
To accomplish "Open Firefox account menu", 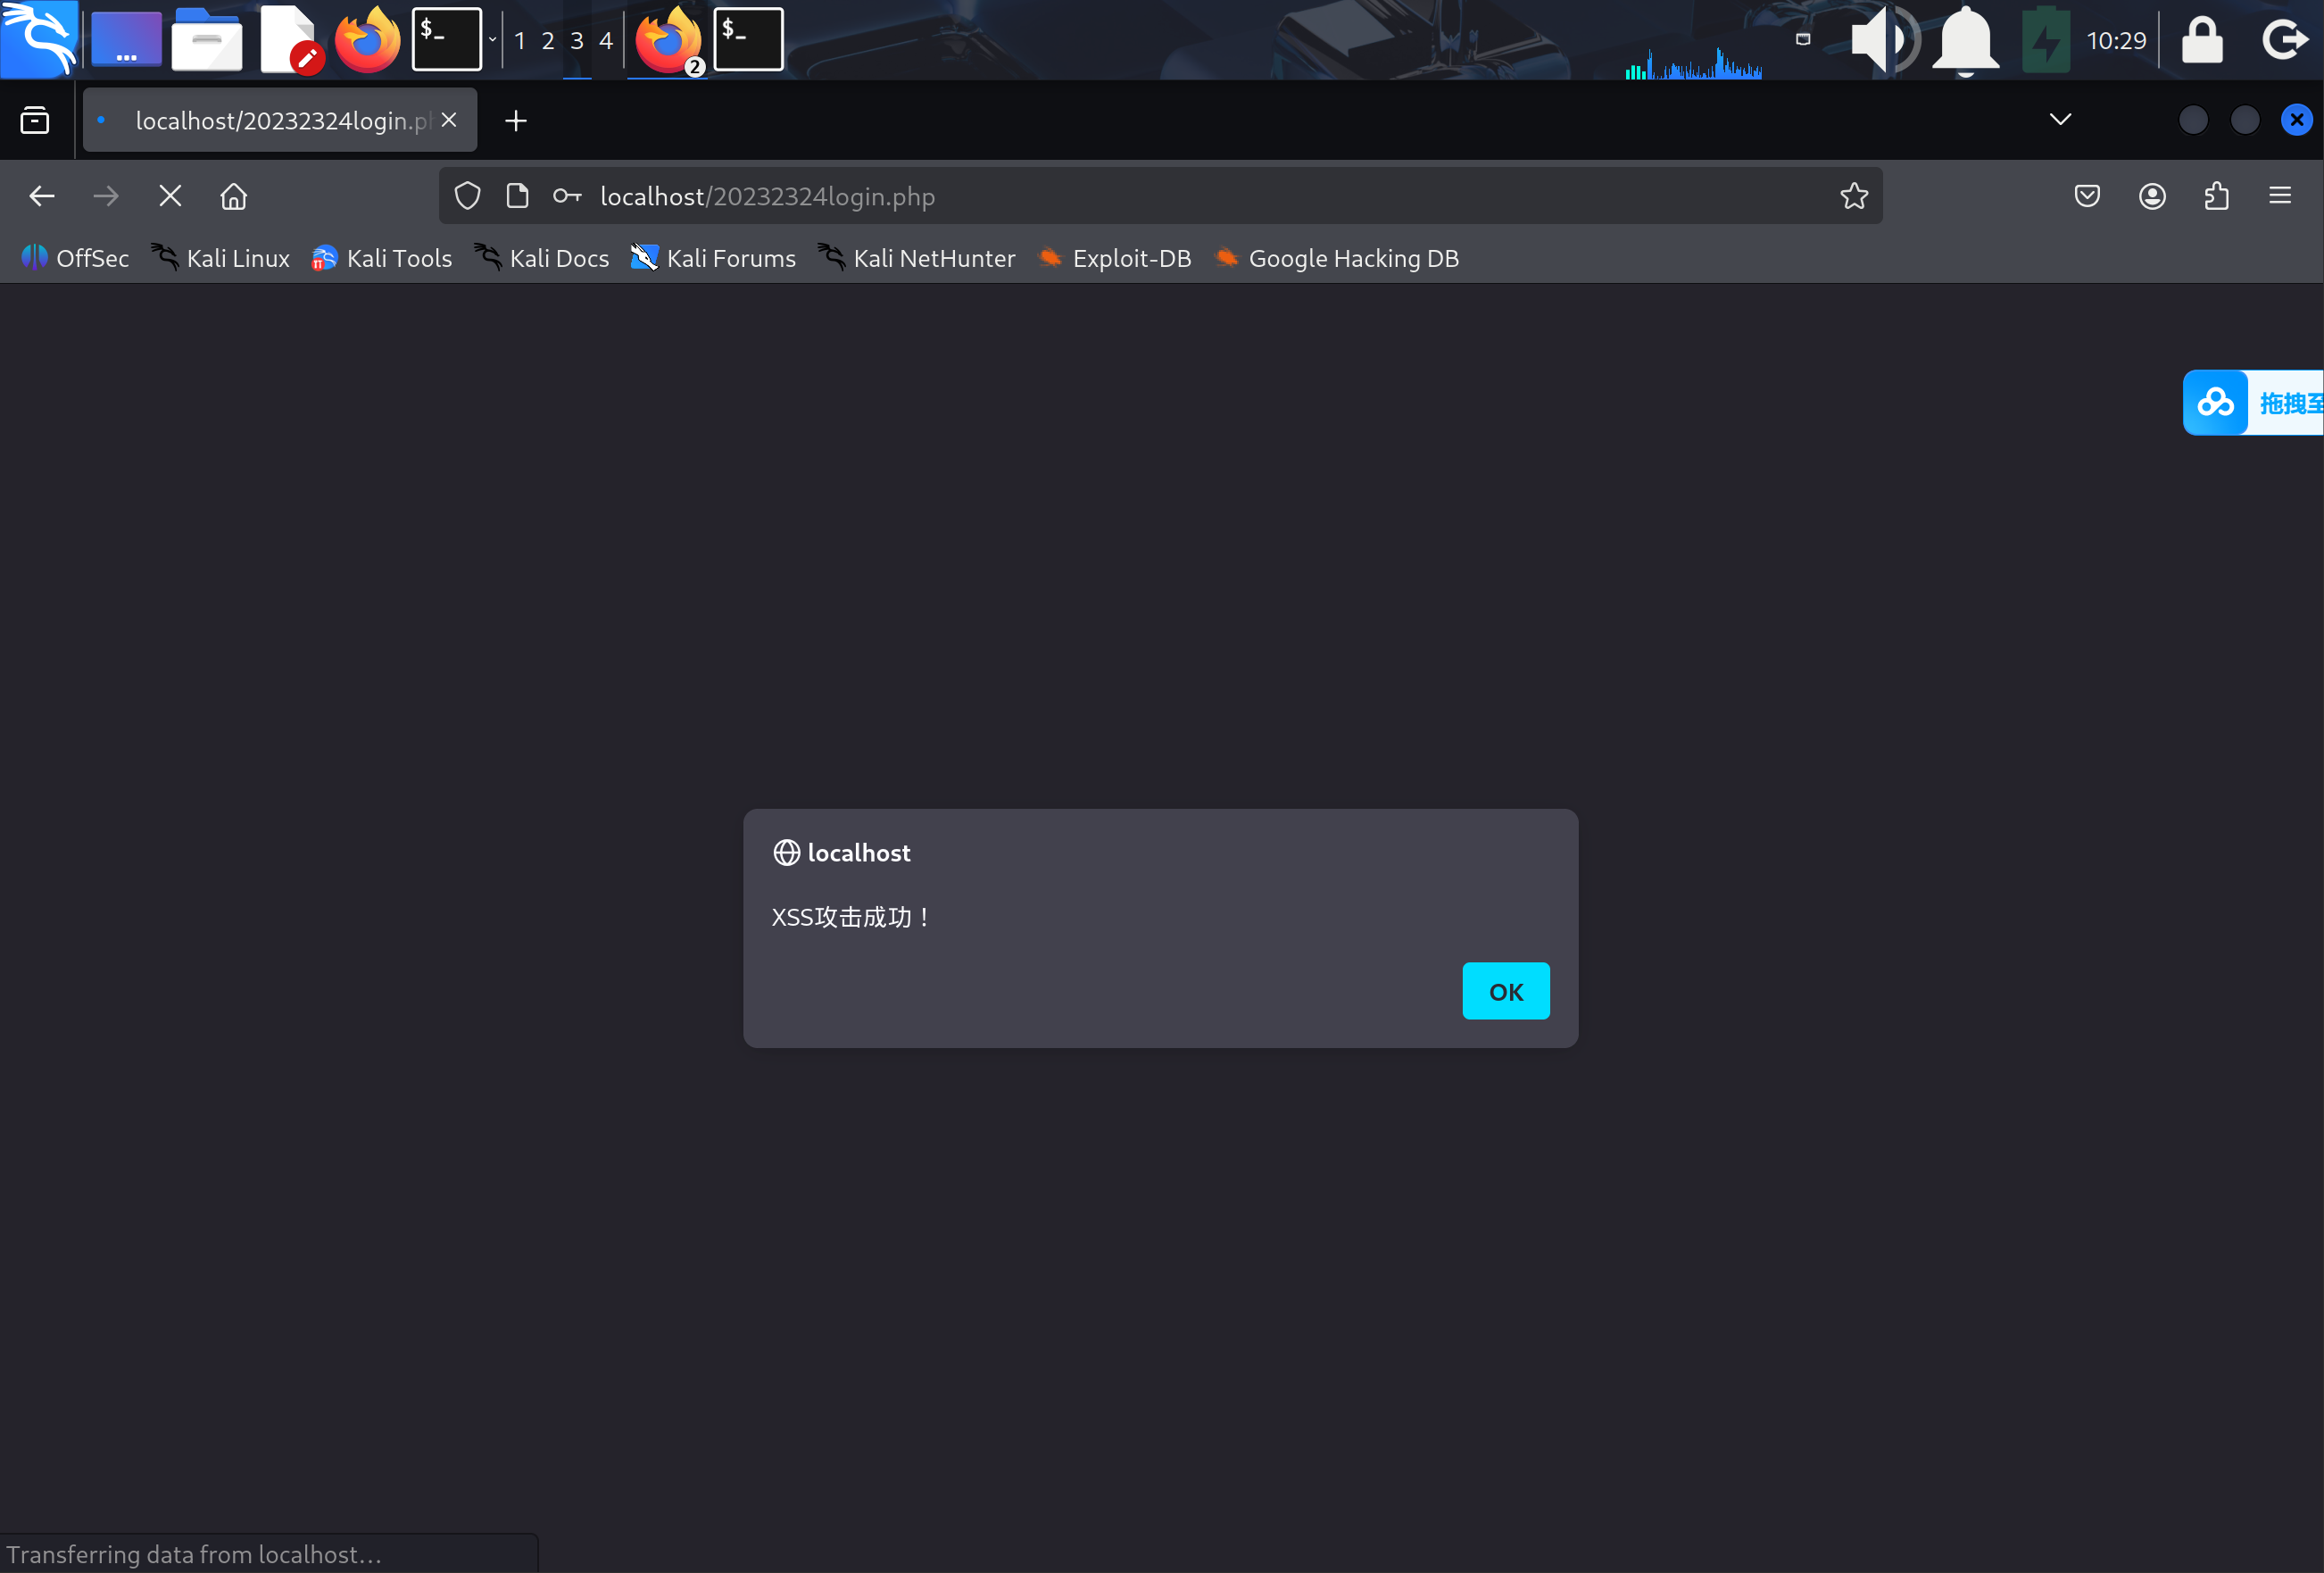I will [2151, 196].
